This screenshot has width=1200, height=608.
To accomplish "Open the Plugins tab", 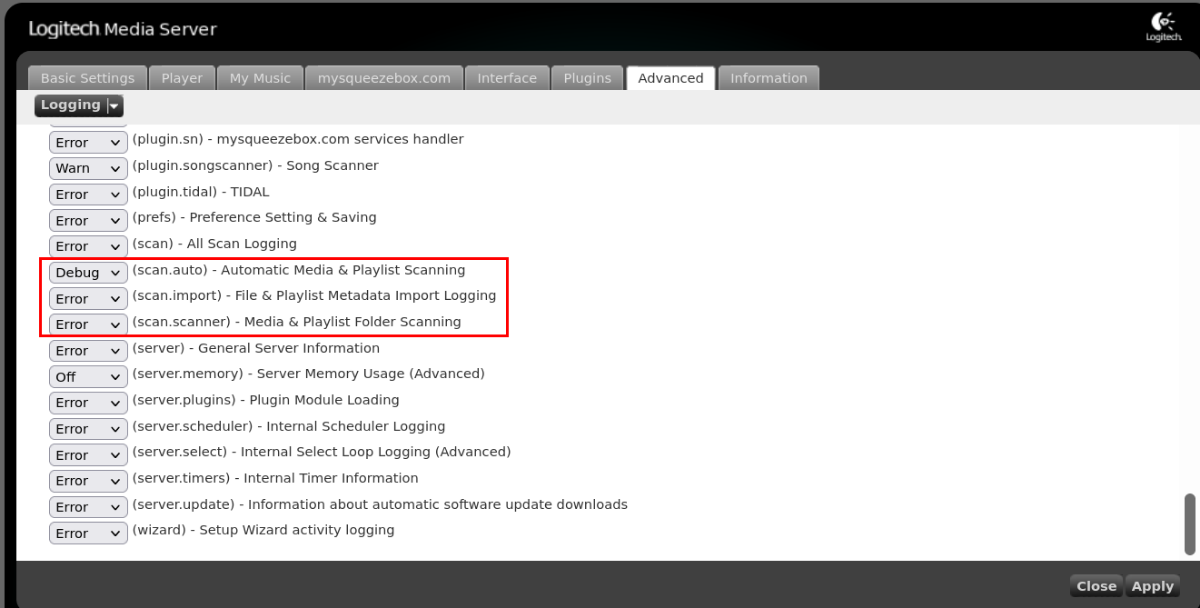I will [587, 78].
